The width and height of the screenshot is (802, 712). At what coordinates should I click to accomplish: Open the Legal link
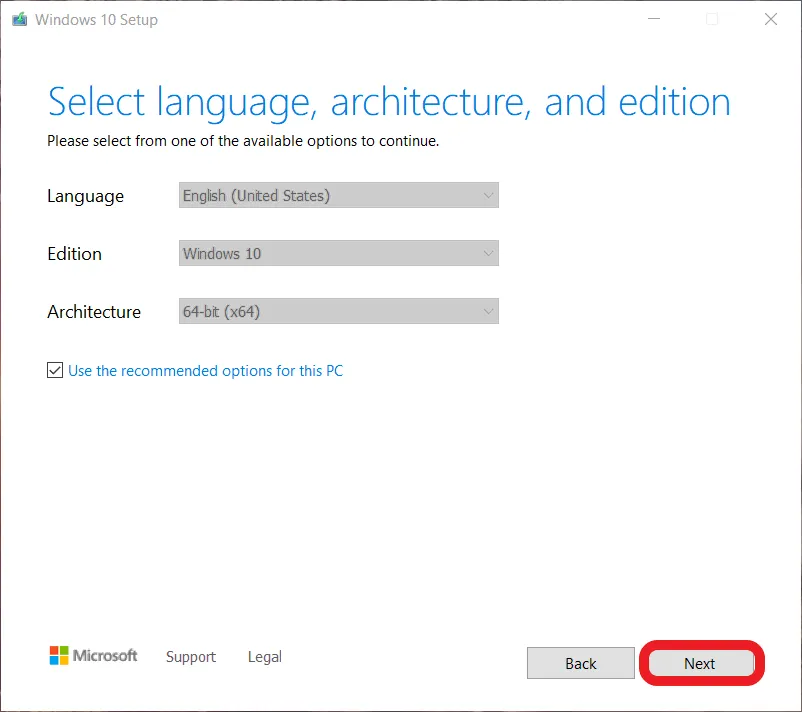[x=264, y=657]
